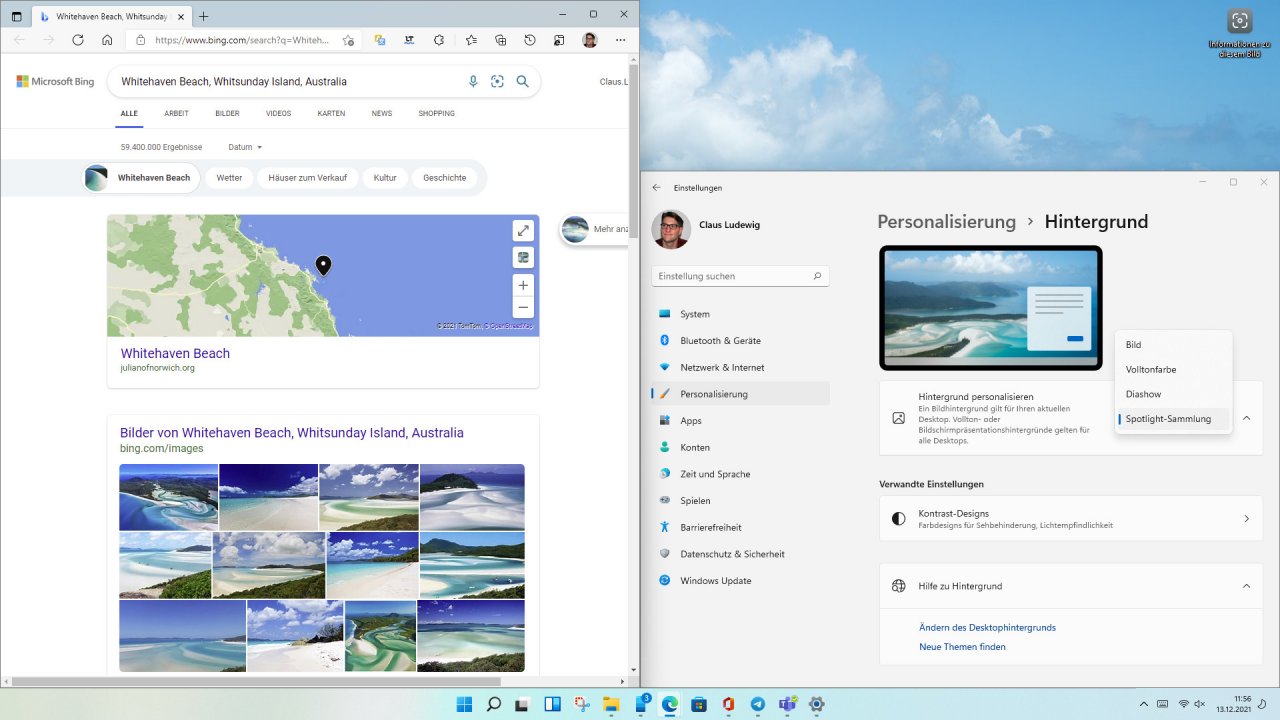Click Häuser zum Verkauf chip
Screen dimensions: 1280x720
[x=307, y=178]
